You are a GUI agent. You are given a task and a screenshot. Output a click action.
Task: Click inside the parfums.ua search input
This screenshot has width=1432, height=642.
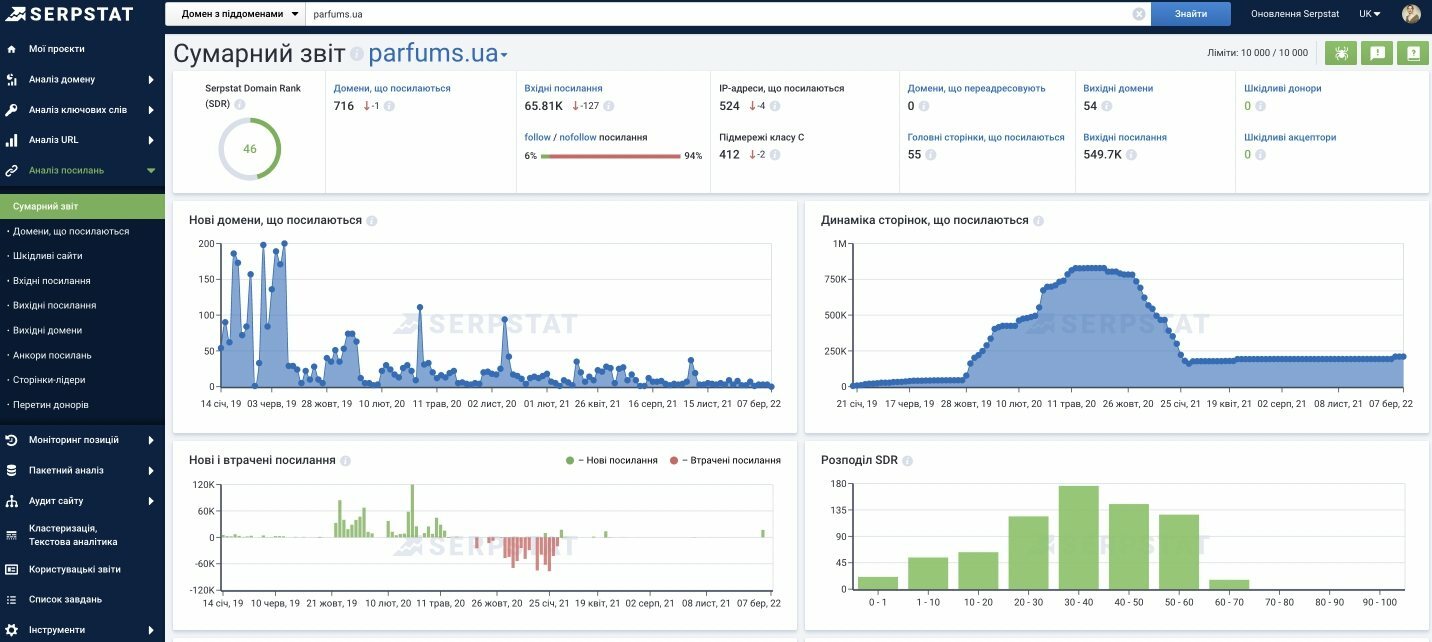tap(718, 14)
